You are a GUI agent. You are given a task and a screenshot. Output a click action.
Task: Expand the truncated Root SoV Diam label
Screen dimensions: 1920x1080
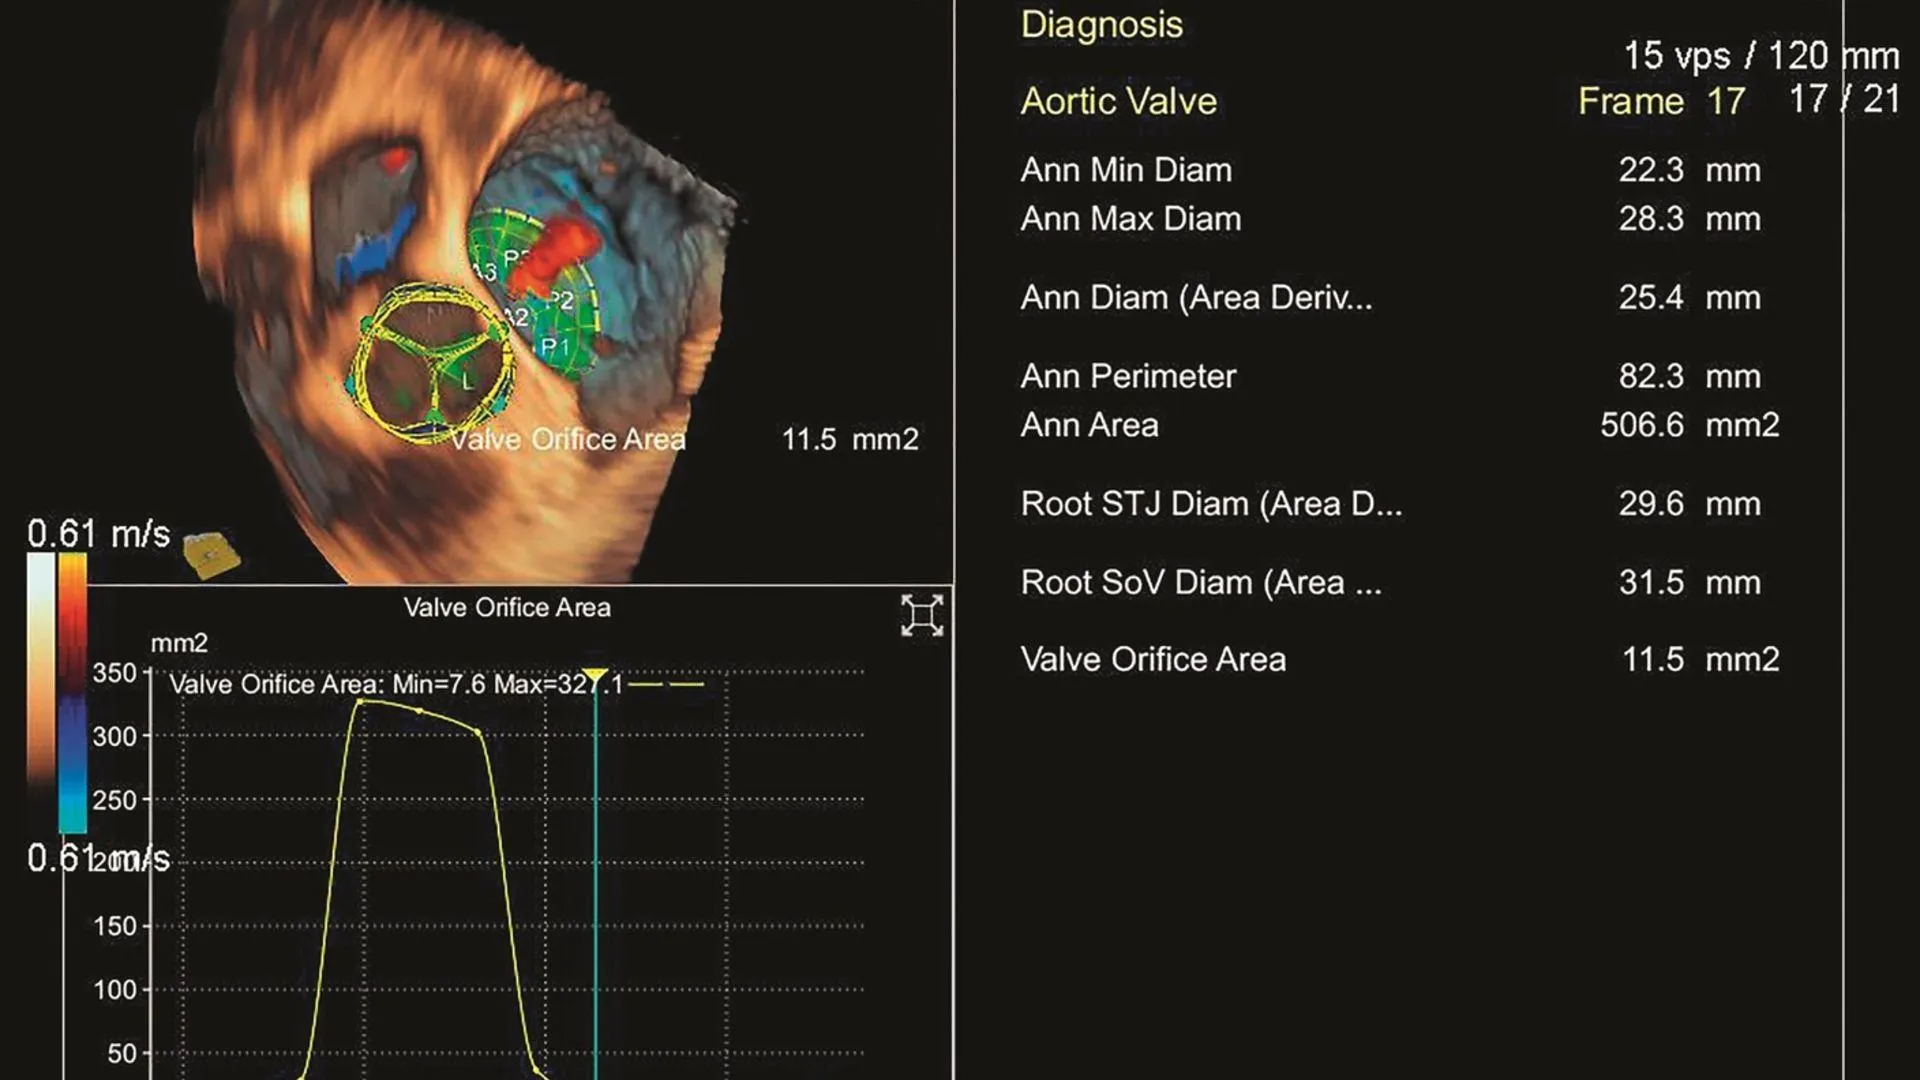click(x=1200, y=582)
